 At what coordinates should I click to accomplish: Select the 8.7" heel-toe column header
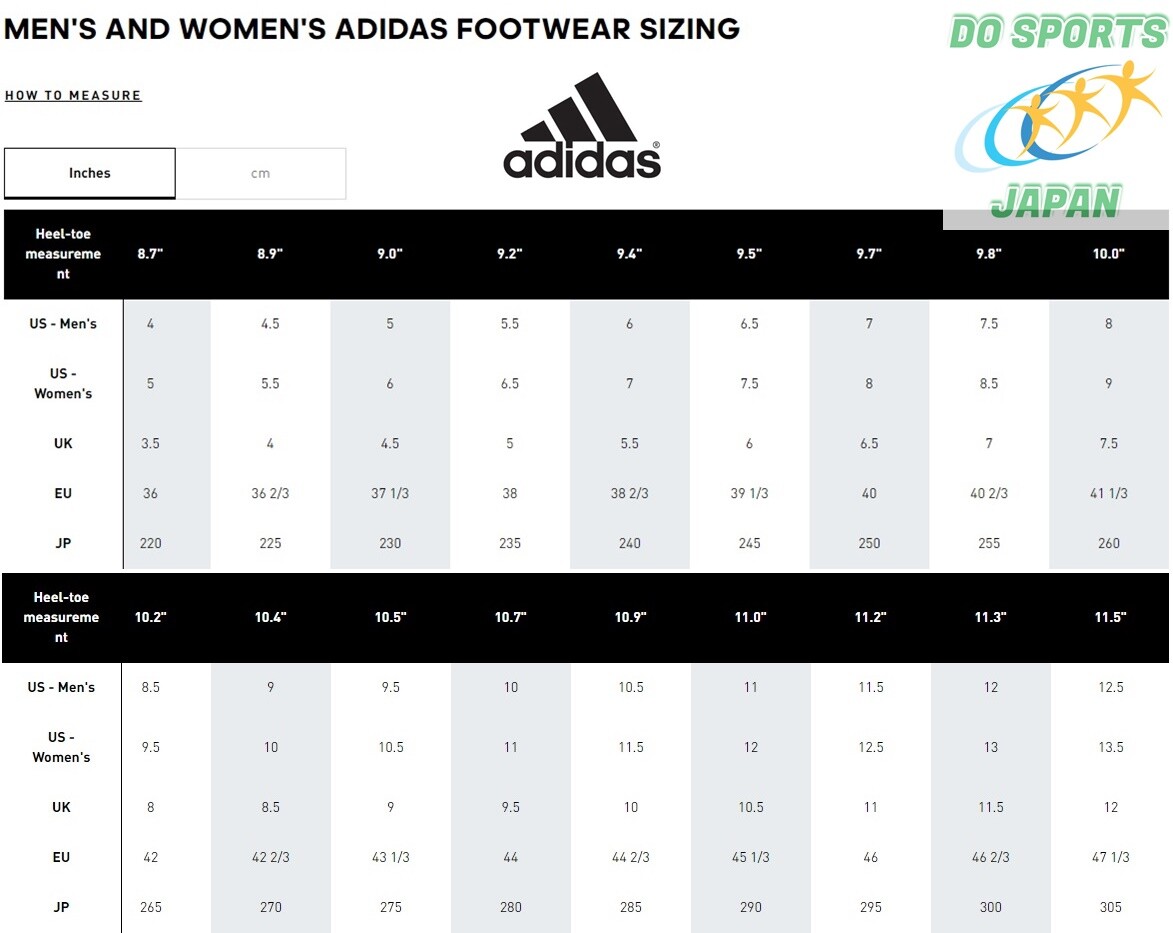click(x=150, y=254)
